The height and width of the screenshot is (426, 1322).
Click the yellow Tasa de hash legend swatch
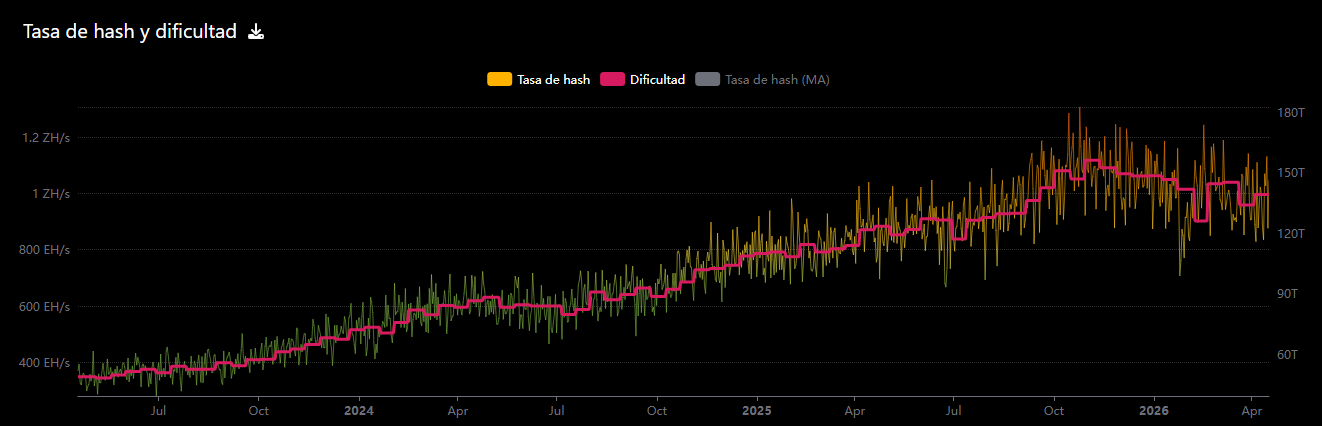click(499, 79)
